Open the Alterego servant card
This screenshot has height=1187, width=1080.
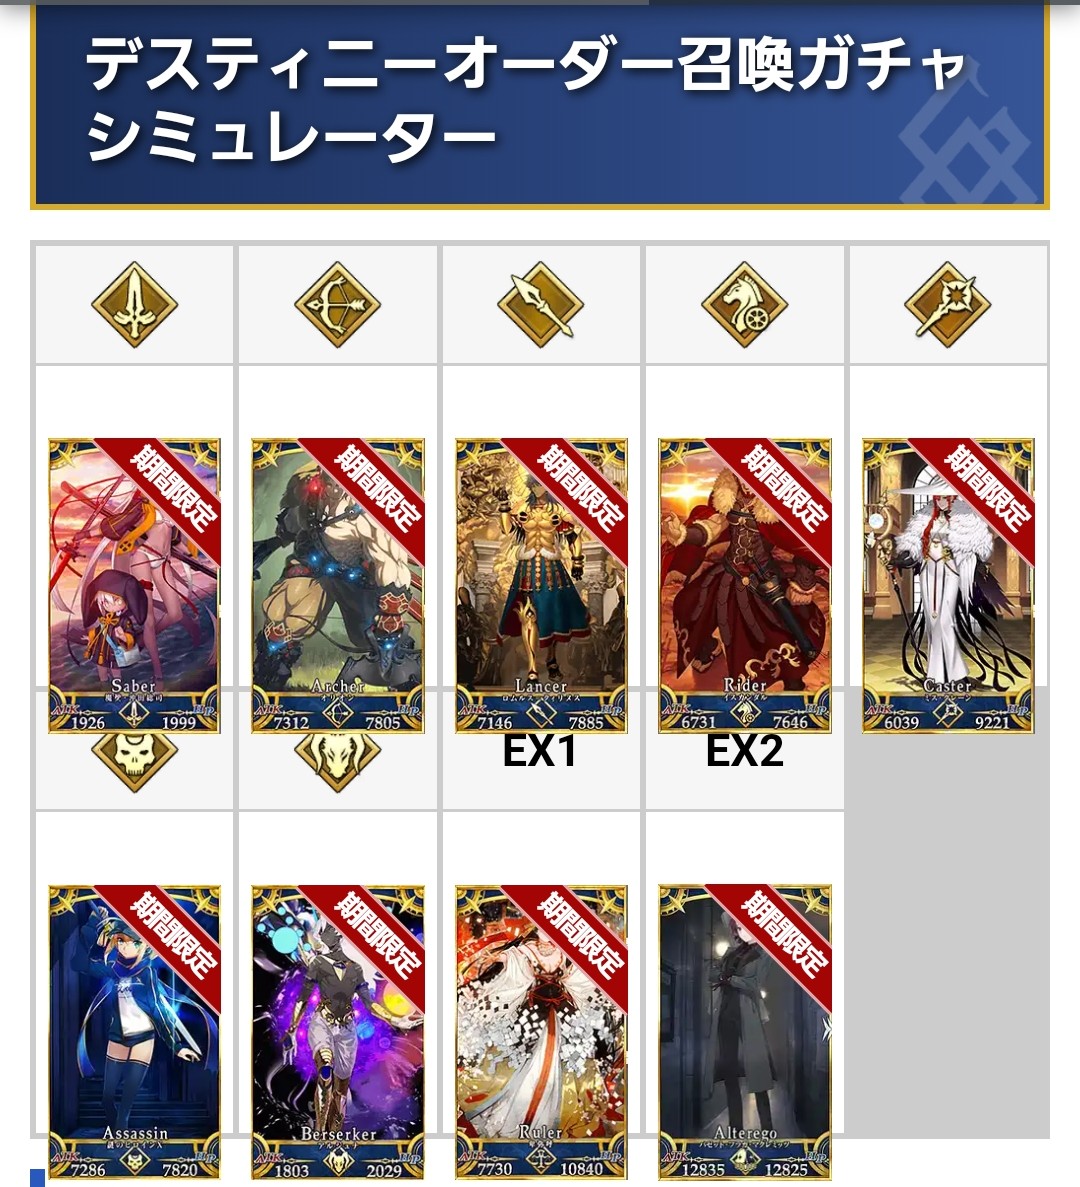coord(745,1033)
